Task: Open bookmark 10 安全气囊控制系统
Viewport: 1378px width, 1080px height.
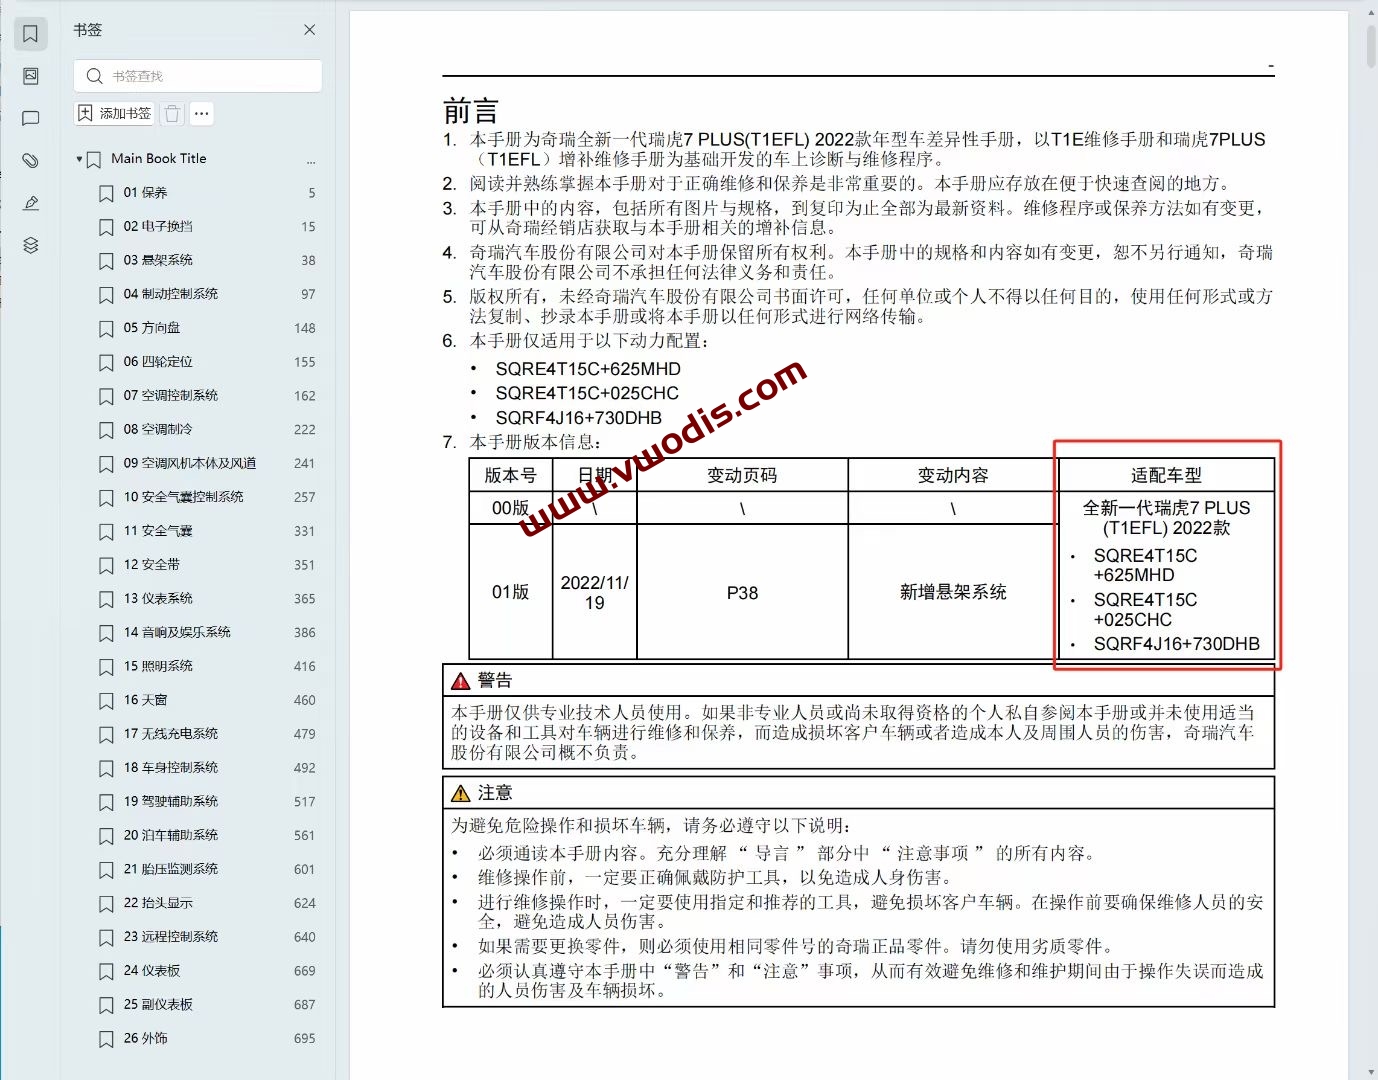Action: [184, 497]
